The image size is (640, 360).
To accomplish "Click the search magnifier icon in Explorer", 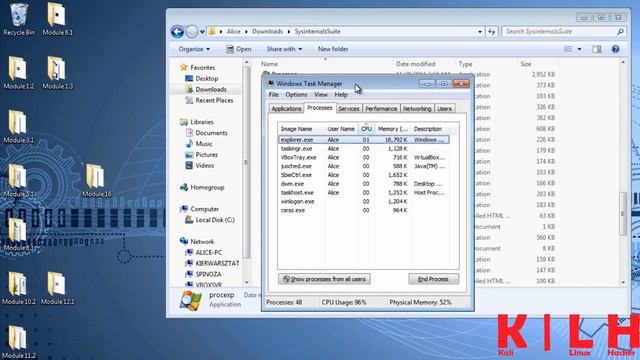I will coord(620,31).
